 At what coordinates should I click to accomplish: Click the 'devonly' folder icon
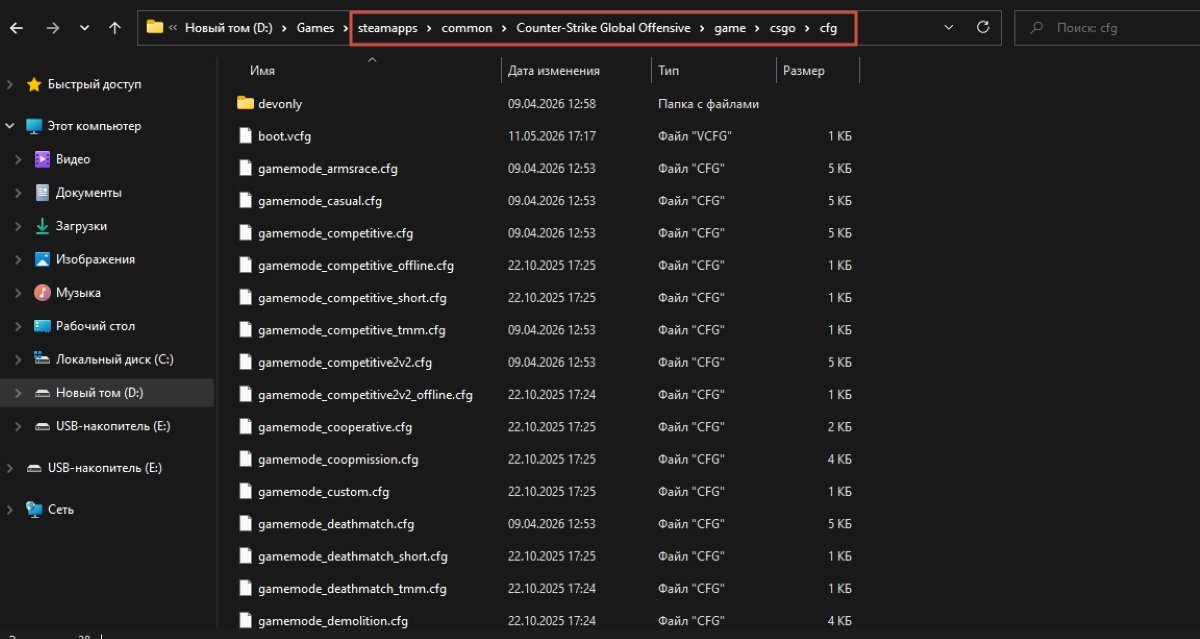(246, 103)
